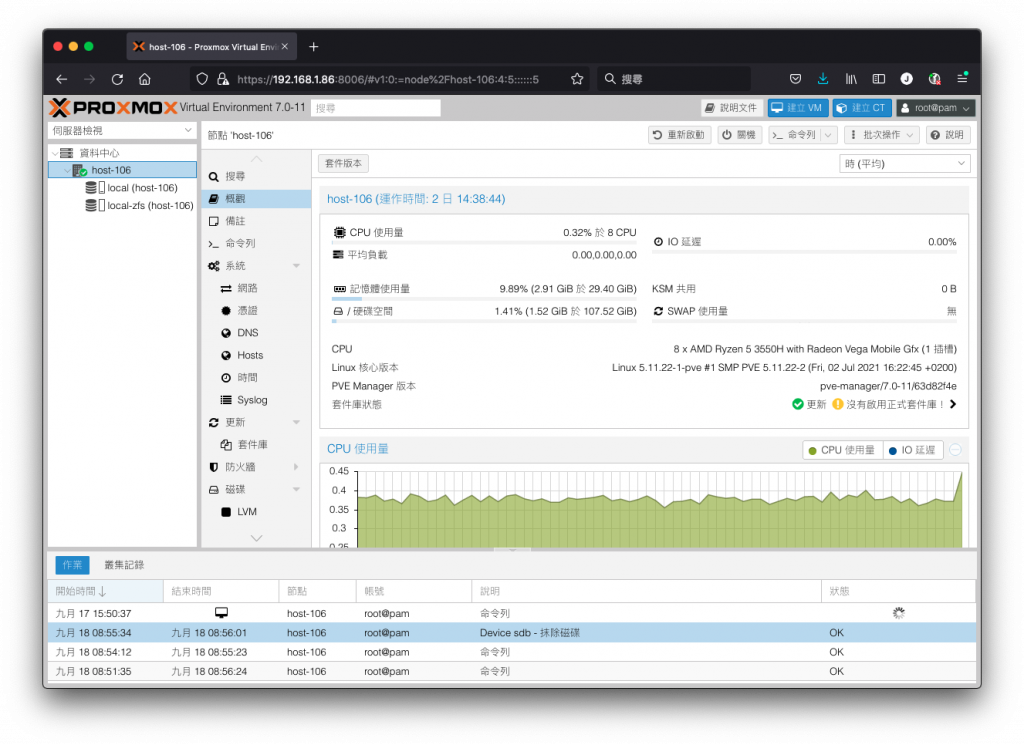Open 套件庫 repositories page
The height and width of the screenshot is (745, 1024).
[256, 445]
